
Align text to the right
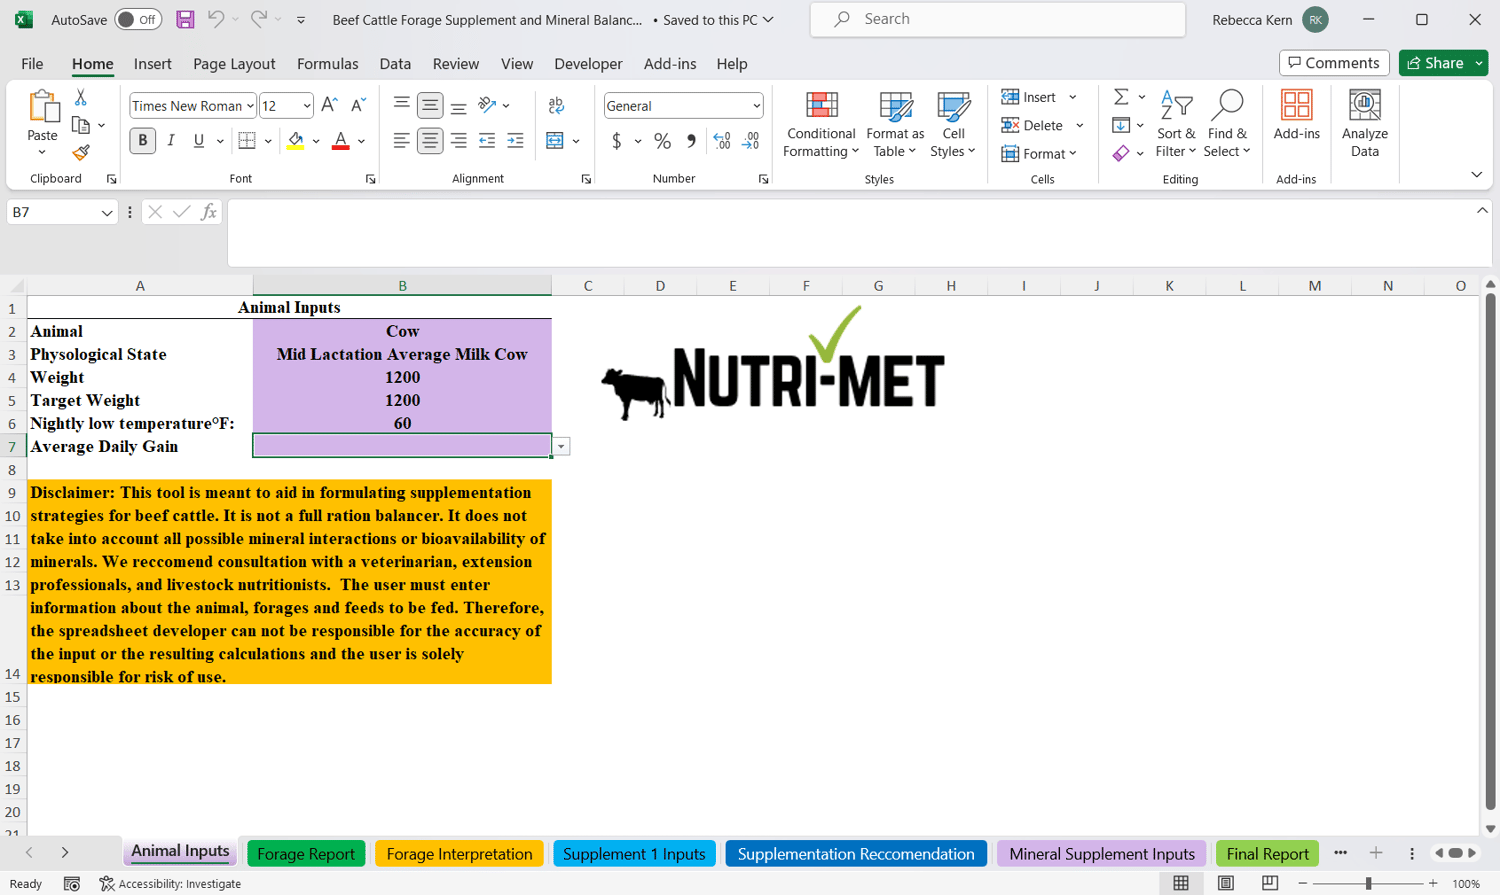(458, 141)
